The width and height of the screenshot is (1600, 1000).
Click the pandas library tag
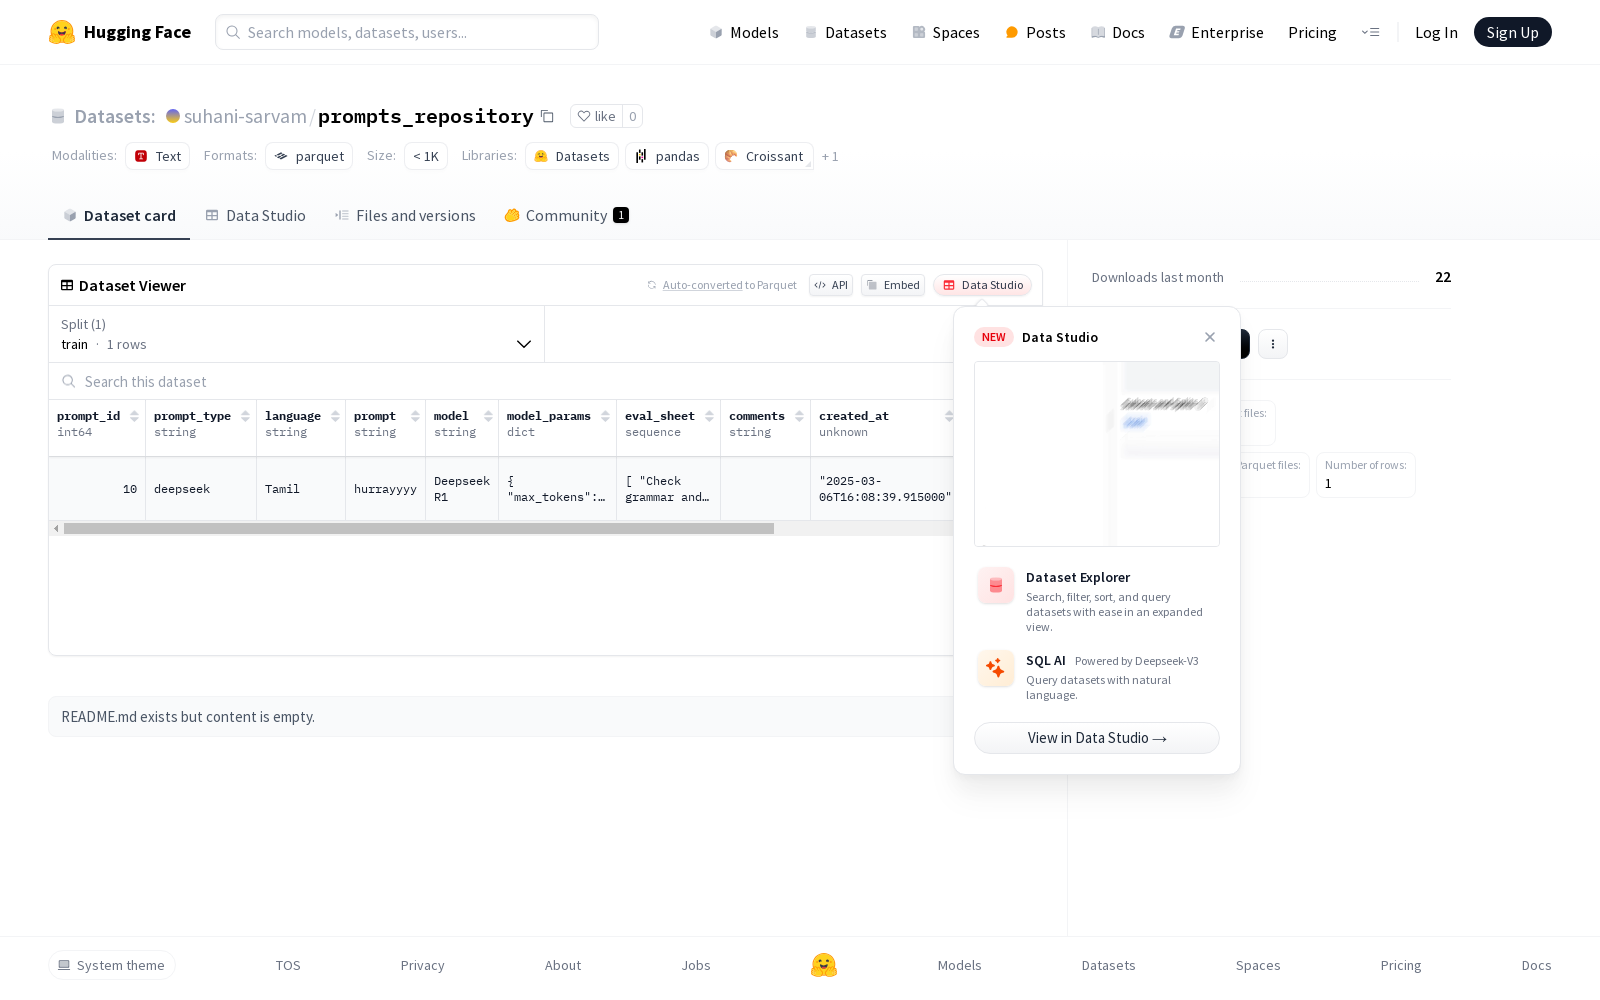pyautogui.click(x=667, y=156)
